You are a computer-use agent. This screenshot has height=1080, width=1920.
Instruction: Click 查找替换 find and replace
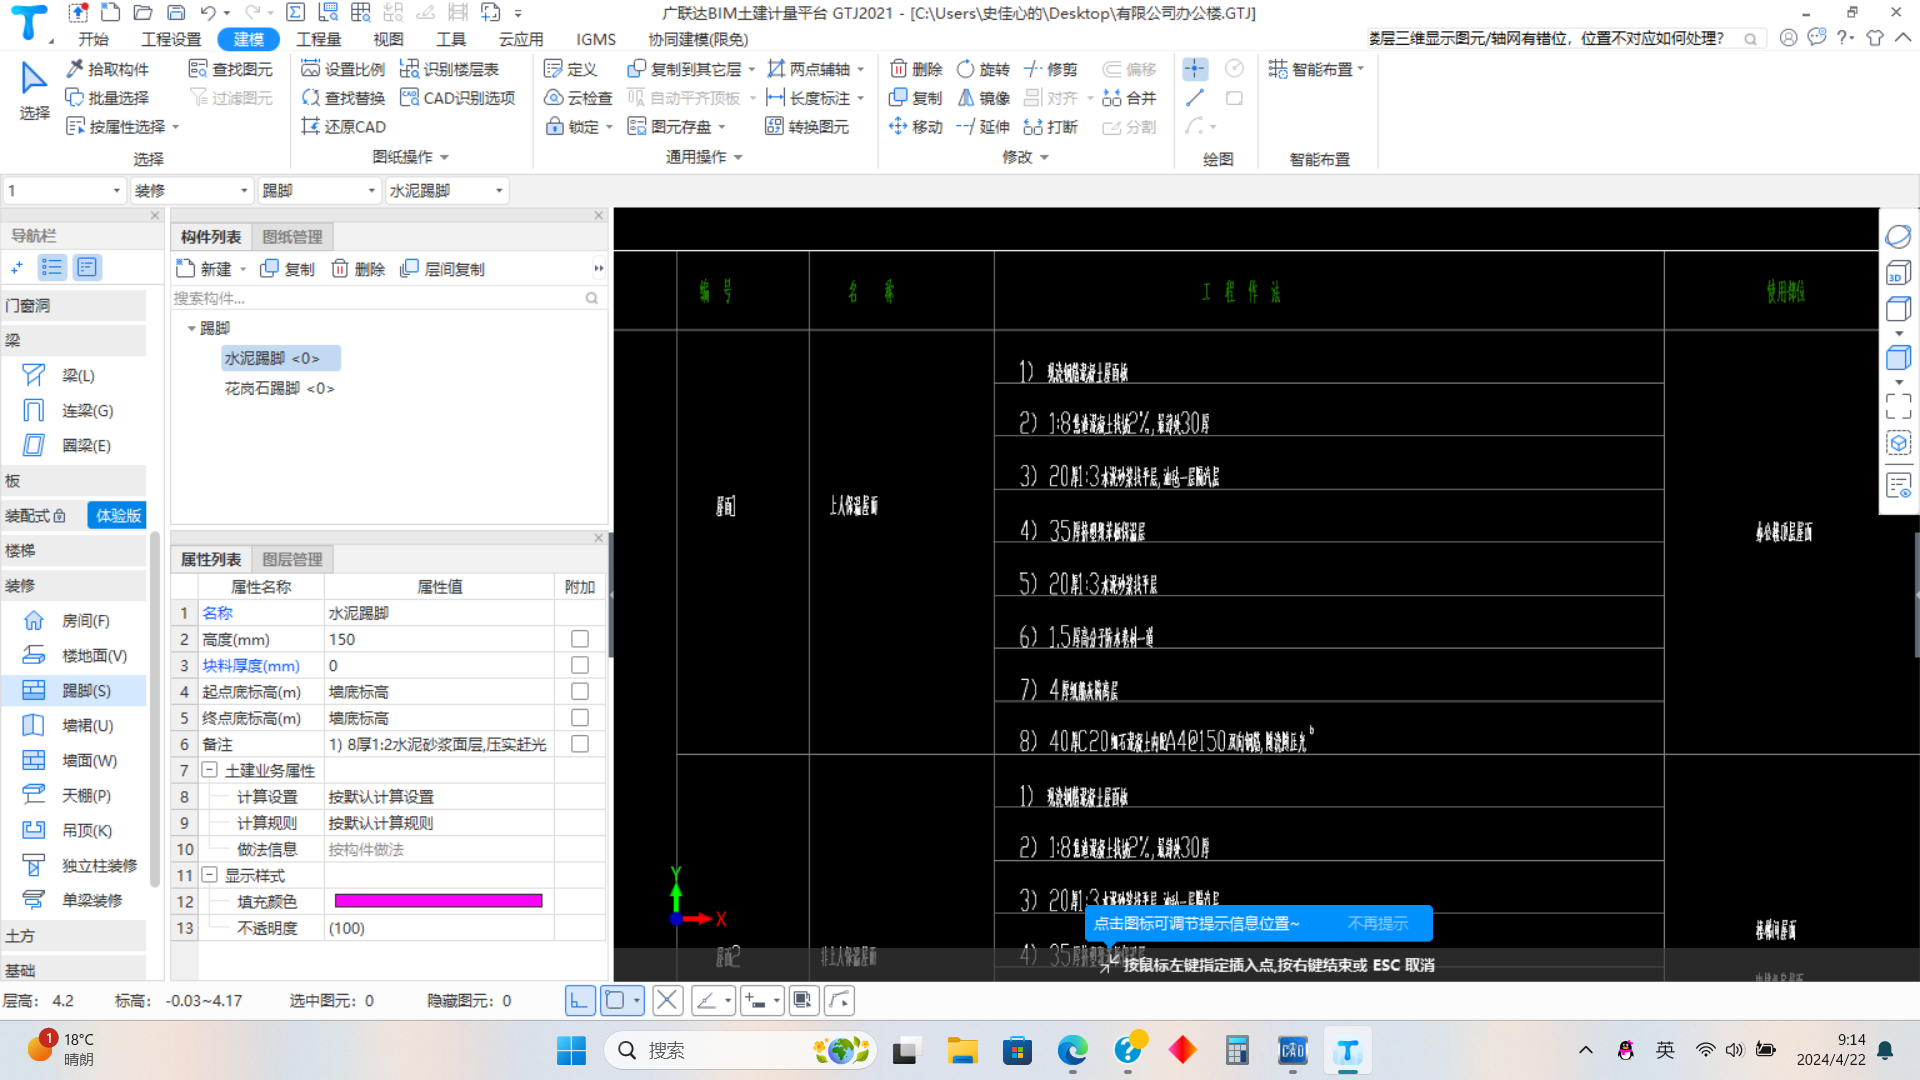click(x=343, y=98)
